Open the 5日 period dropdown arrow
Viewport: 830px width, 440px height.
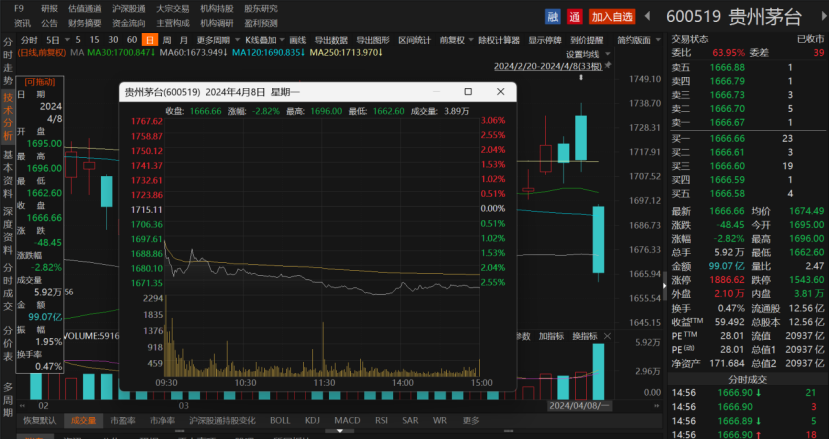67,40
